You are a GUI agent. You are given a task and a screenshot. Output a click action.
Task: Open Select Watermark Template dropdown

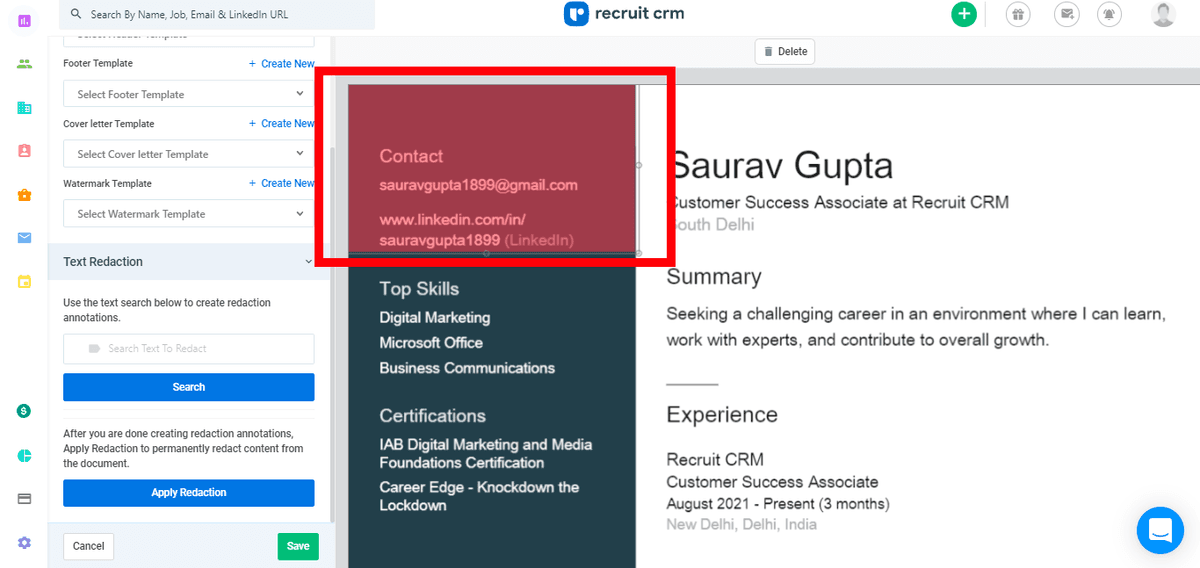(188, 214)
